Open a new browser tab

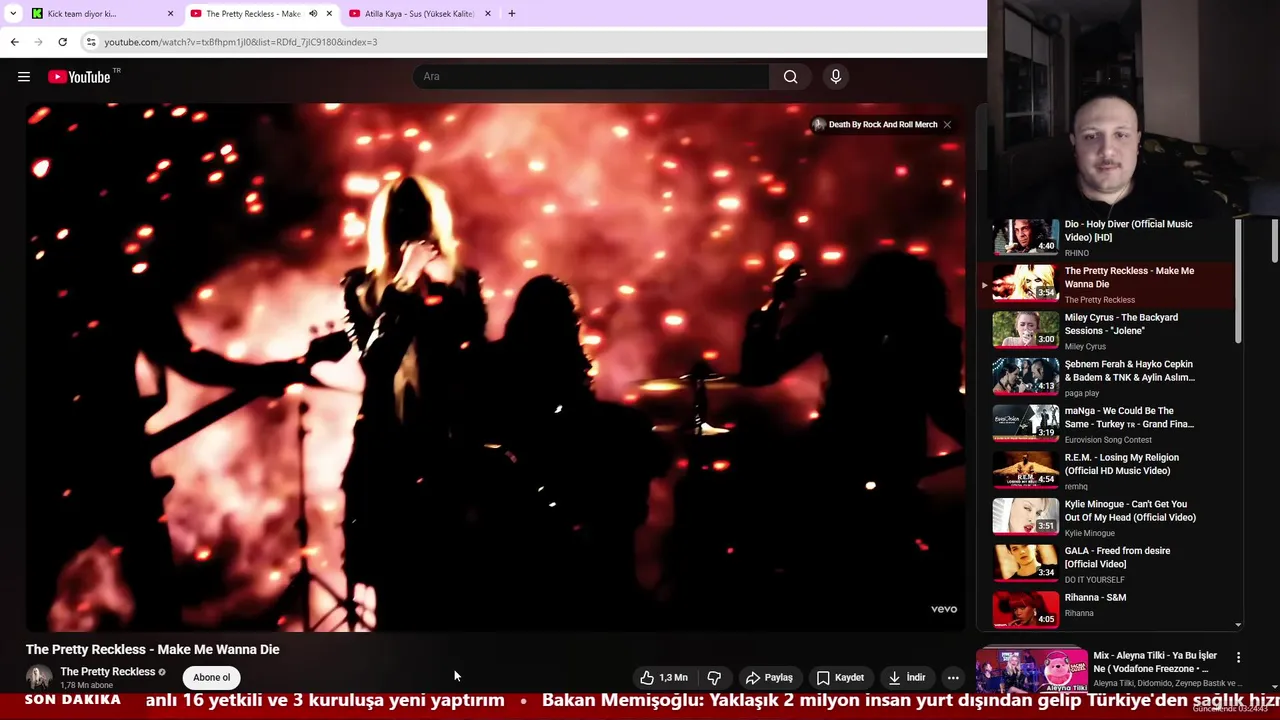512,14
